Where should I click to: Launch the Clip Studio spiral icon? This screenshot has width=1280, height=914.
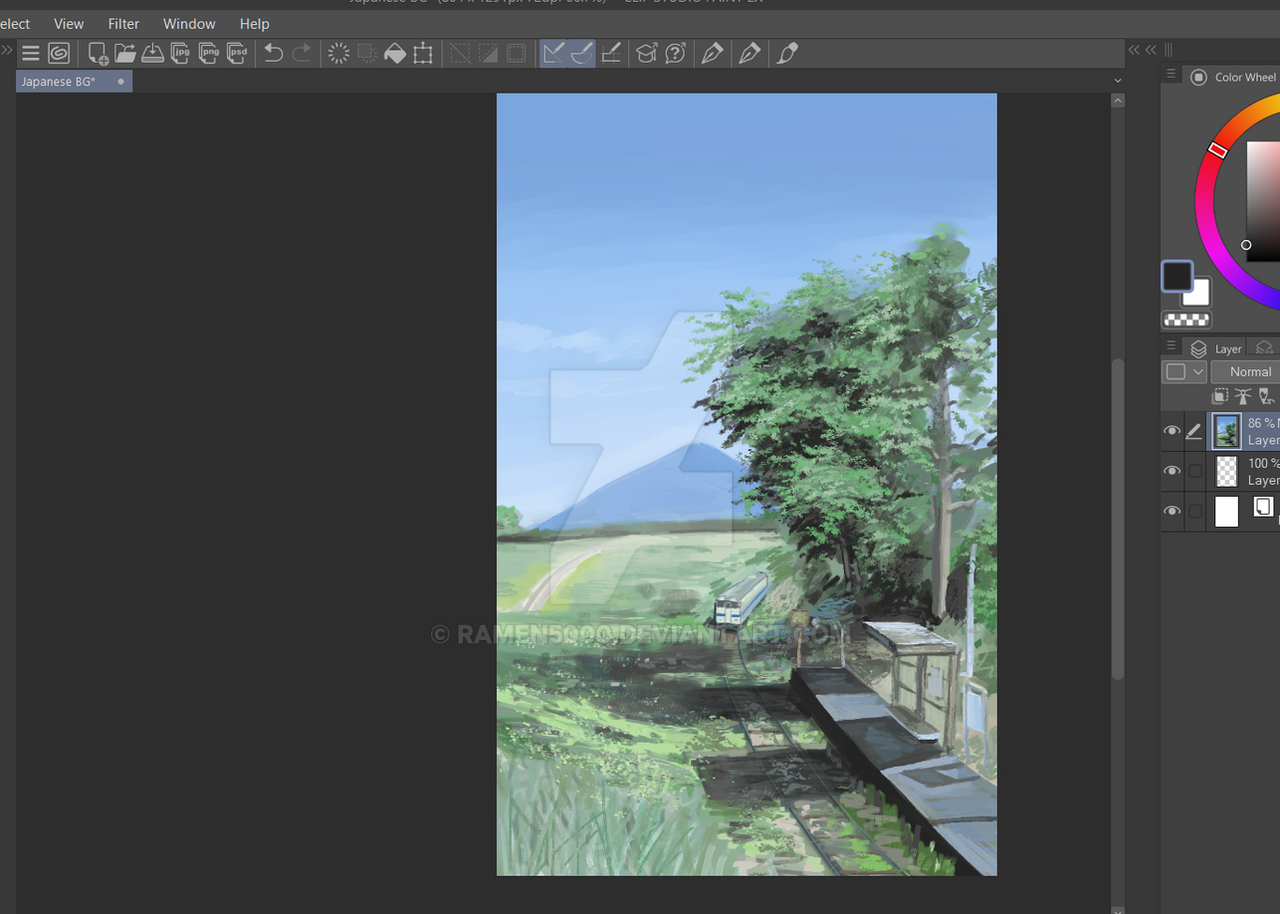(59, 54)
